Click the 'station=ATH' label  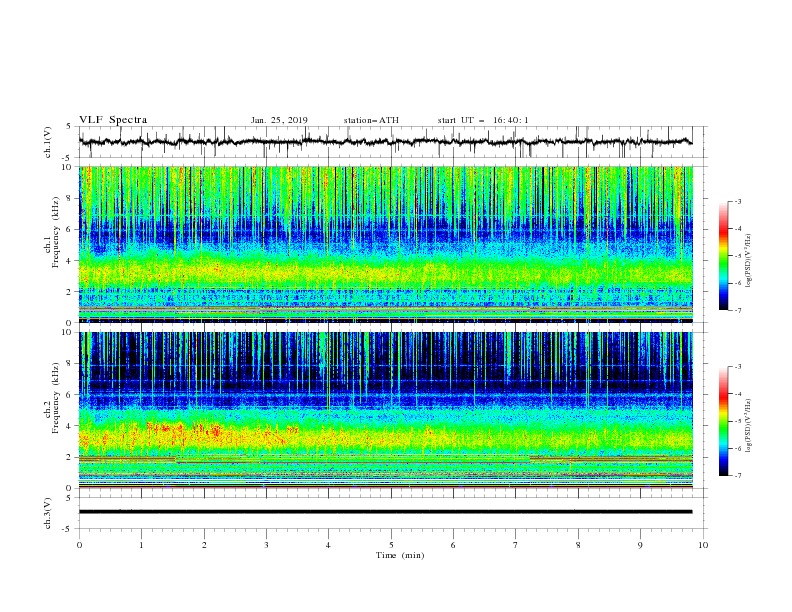(371, 120)
